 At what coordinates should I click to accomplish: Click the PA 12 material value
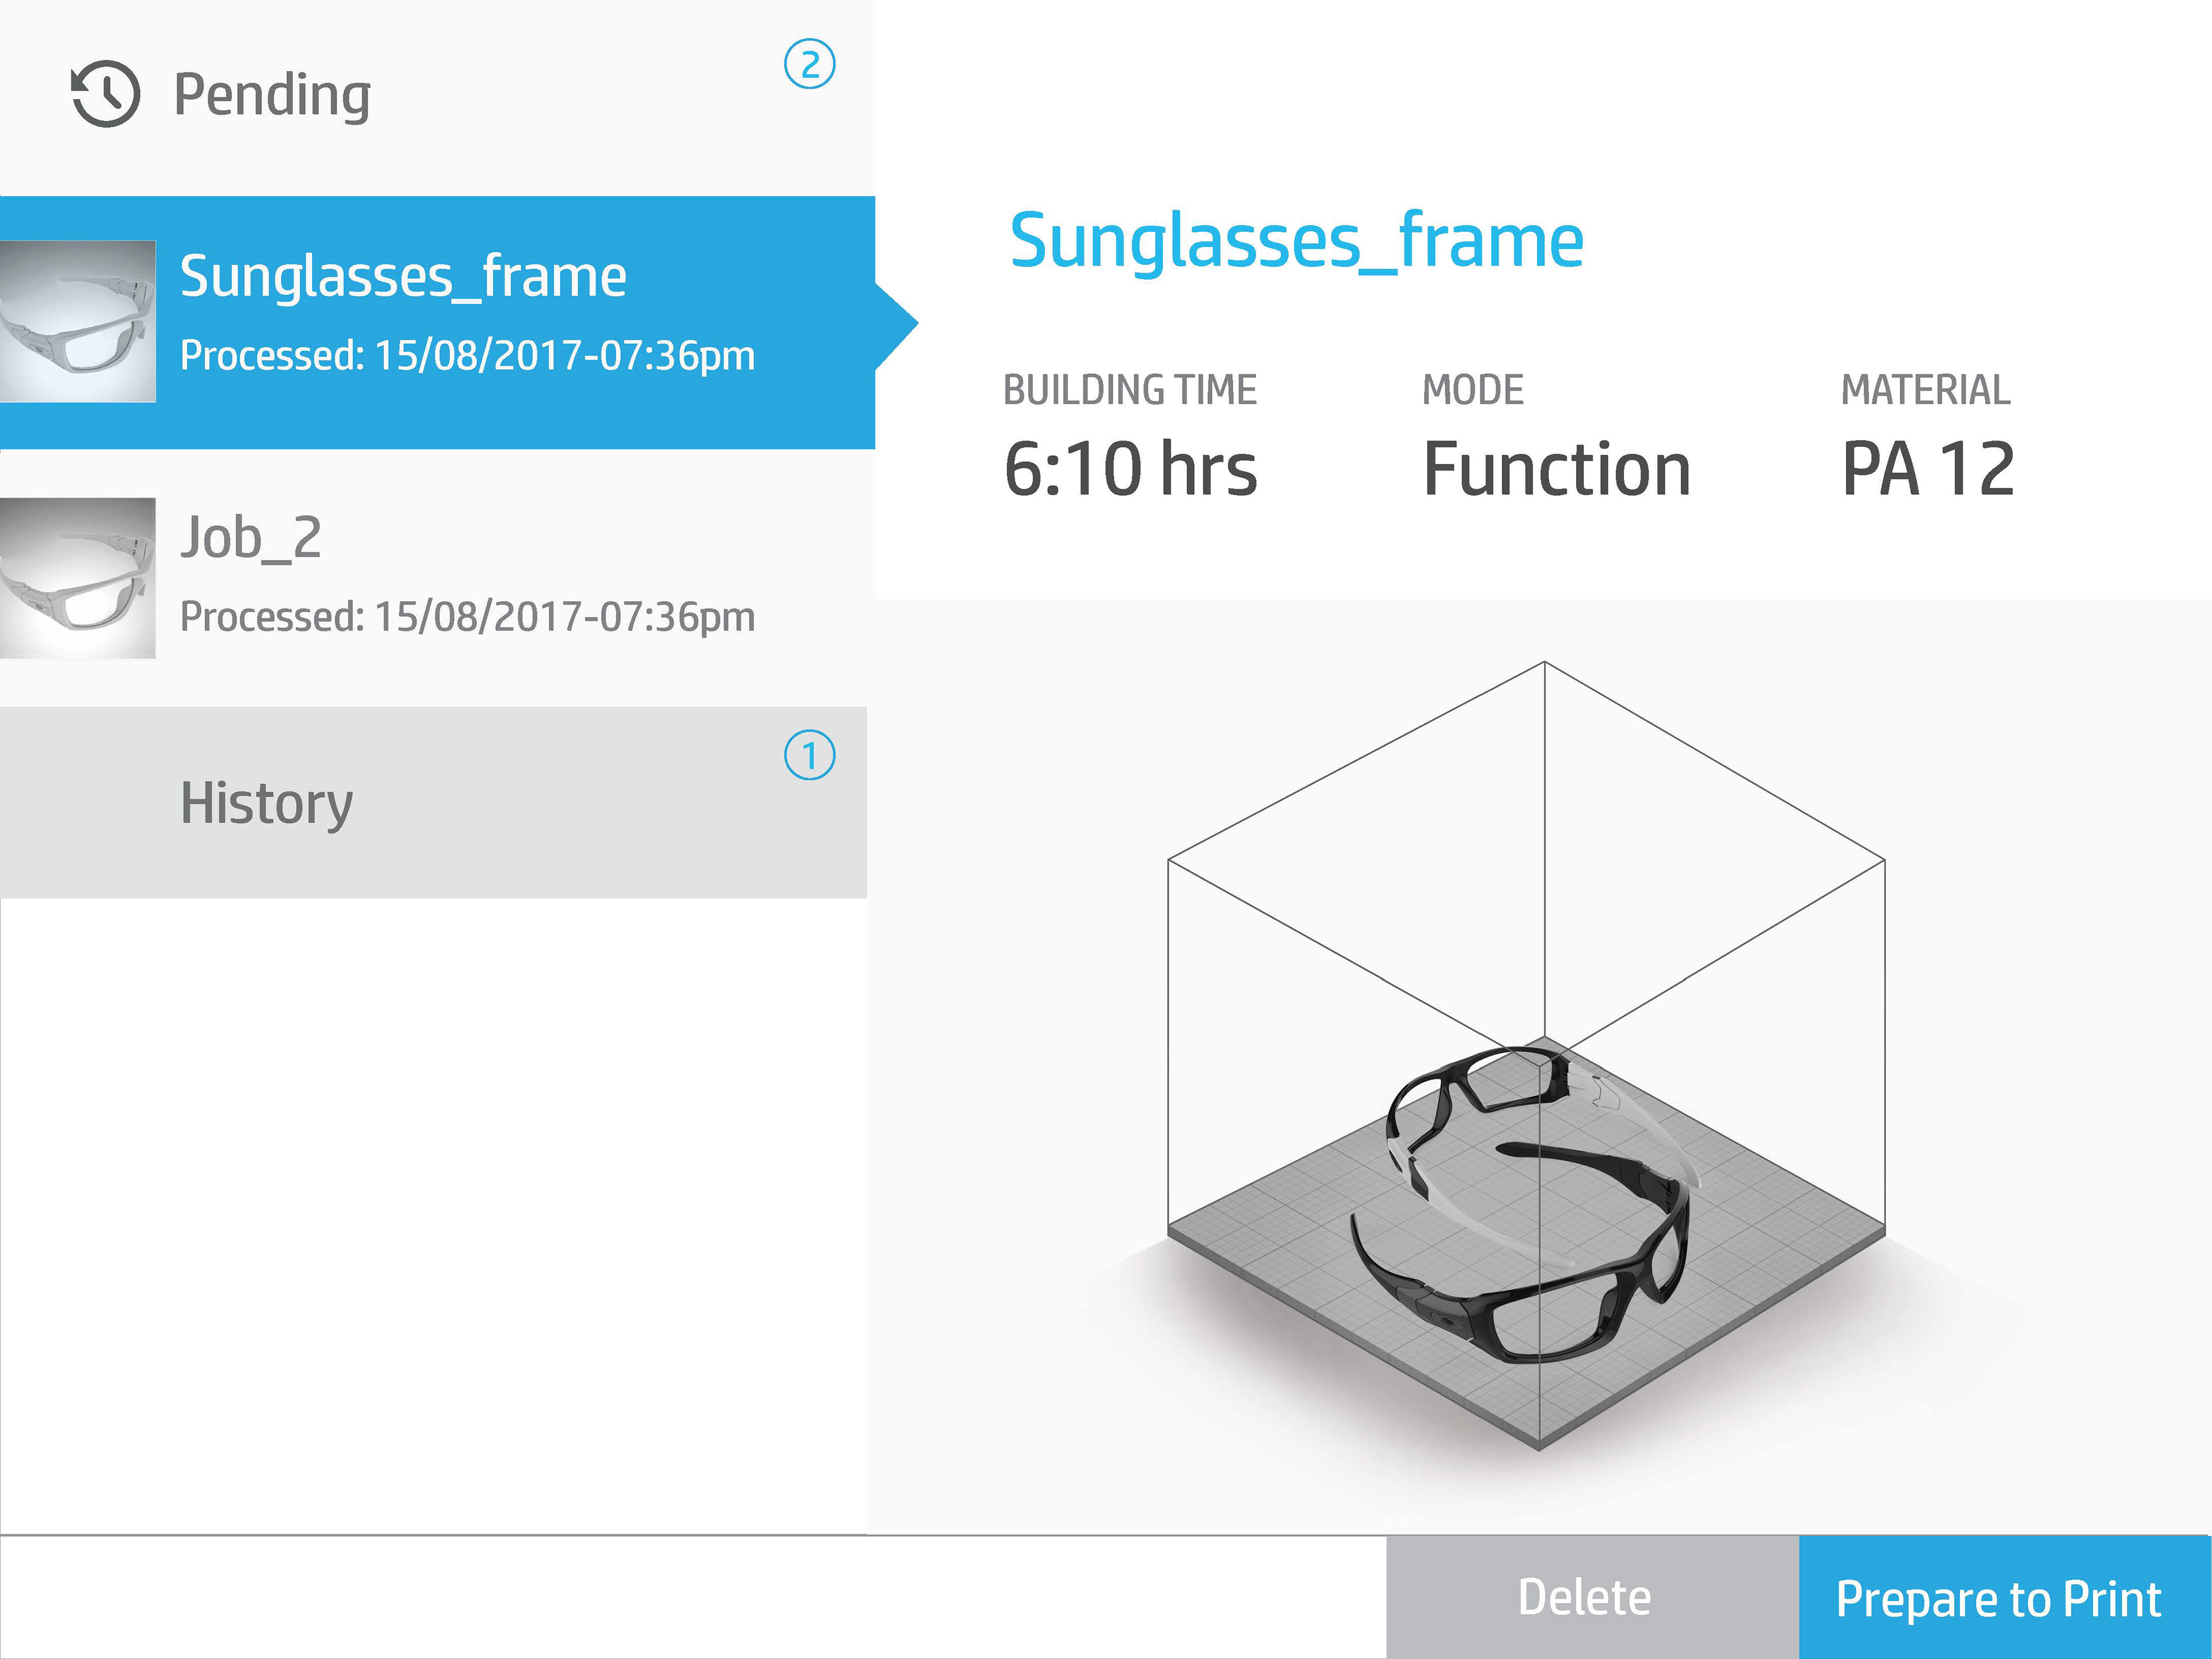click(x=1927, y=469)
